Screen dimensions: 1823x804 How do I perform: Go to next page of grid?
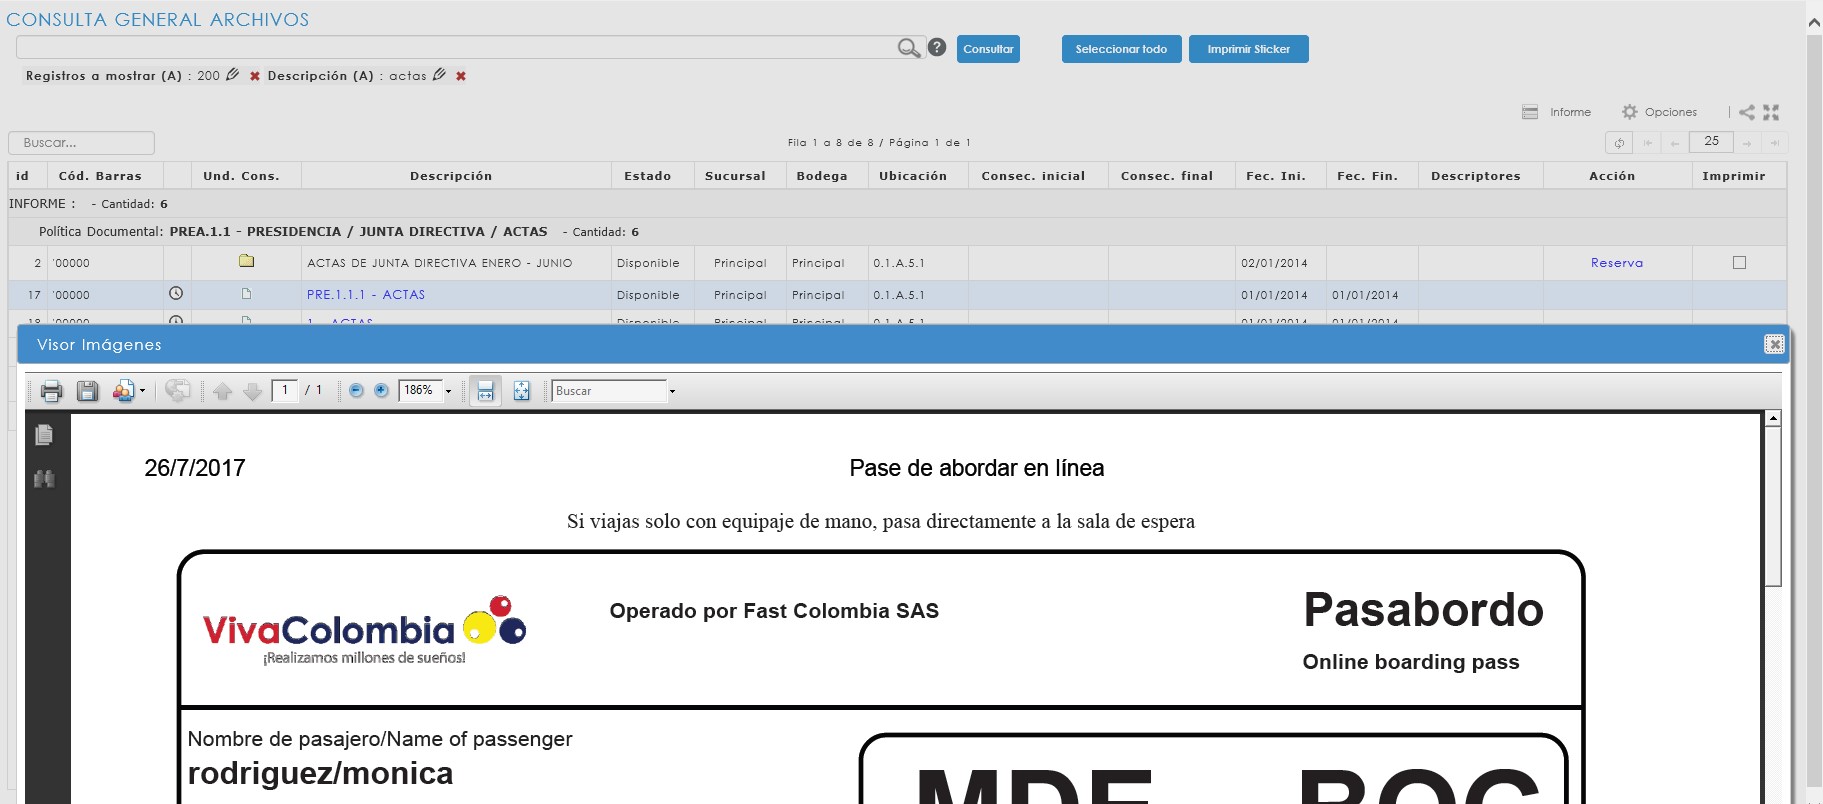(x=1747, y=143)
